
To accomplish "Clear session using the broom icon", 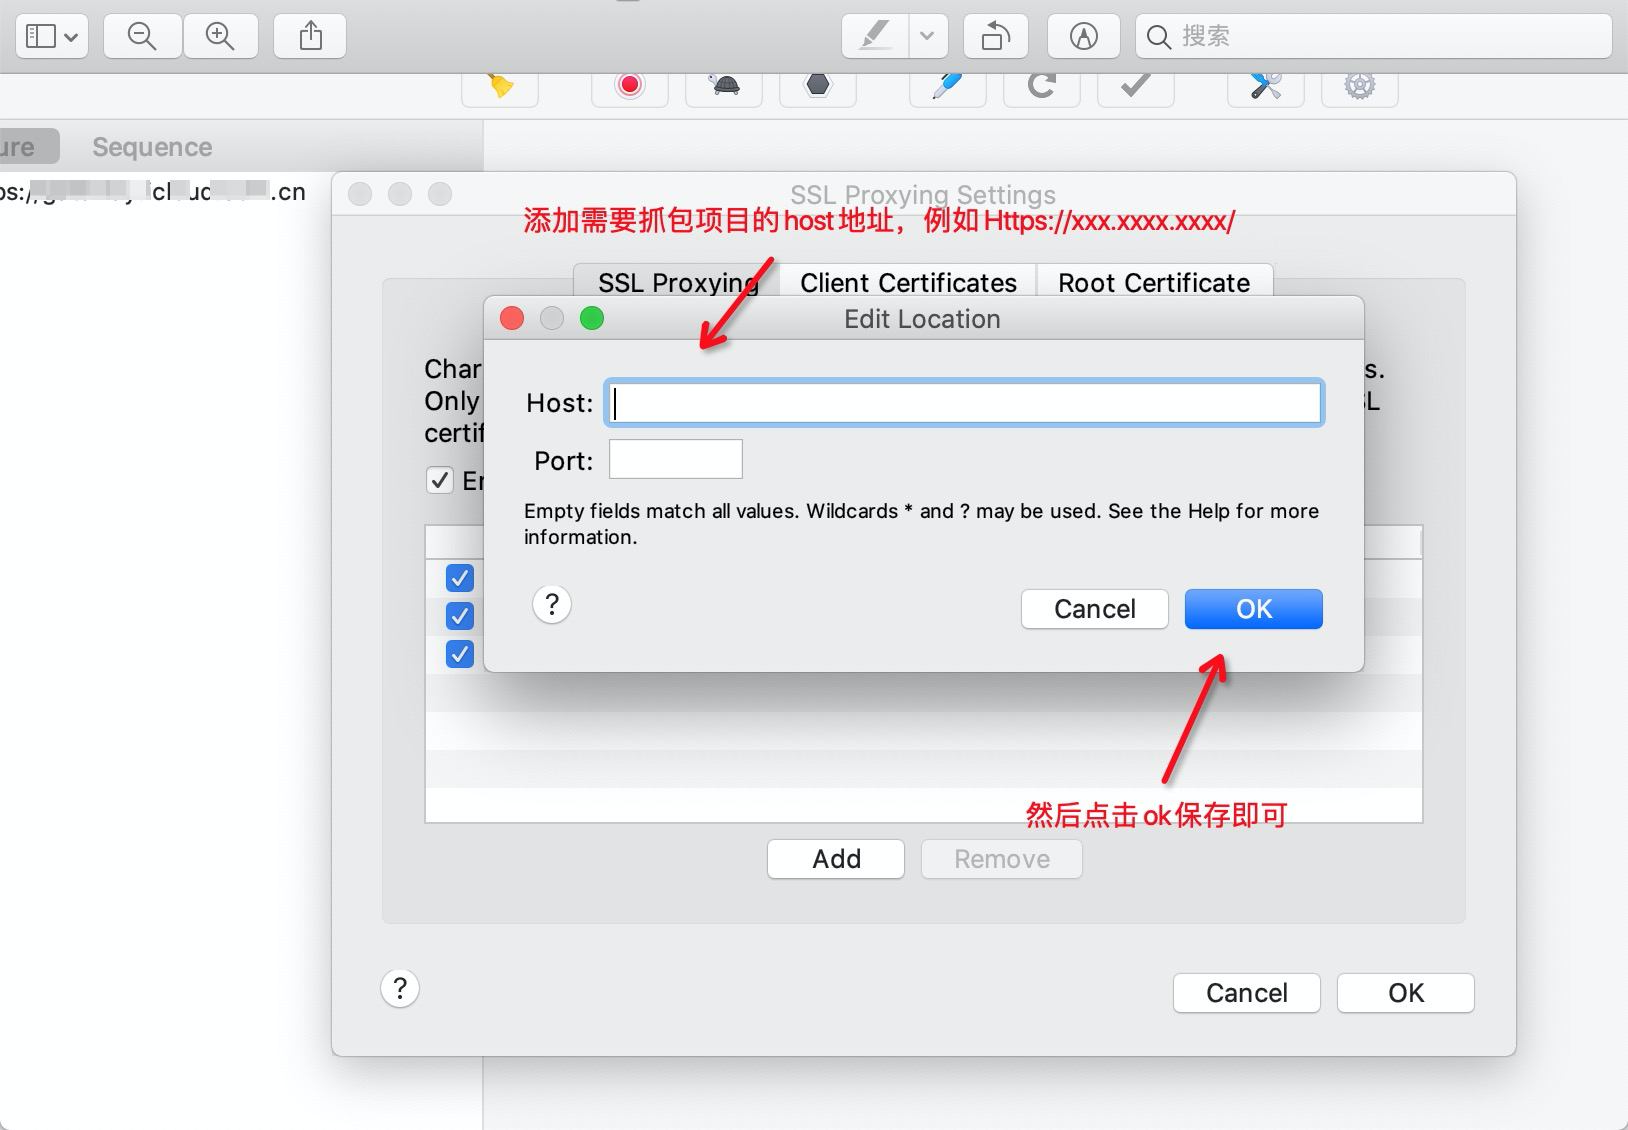I will pyautogui.click(x=500, y=86).
